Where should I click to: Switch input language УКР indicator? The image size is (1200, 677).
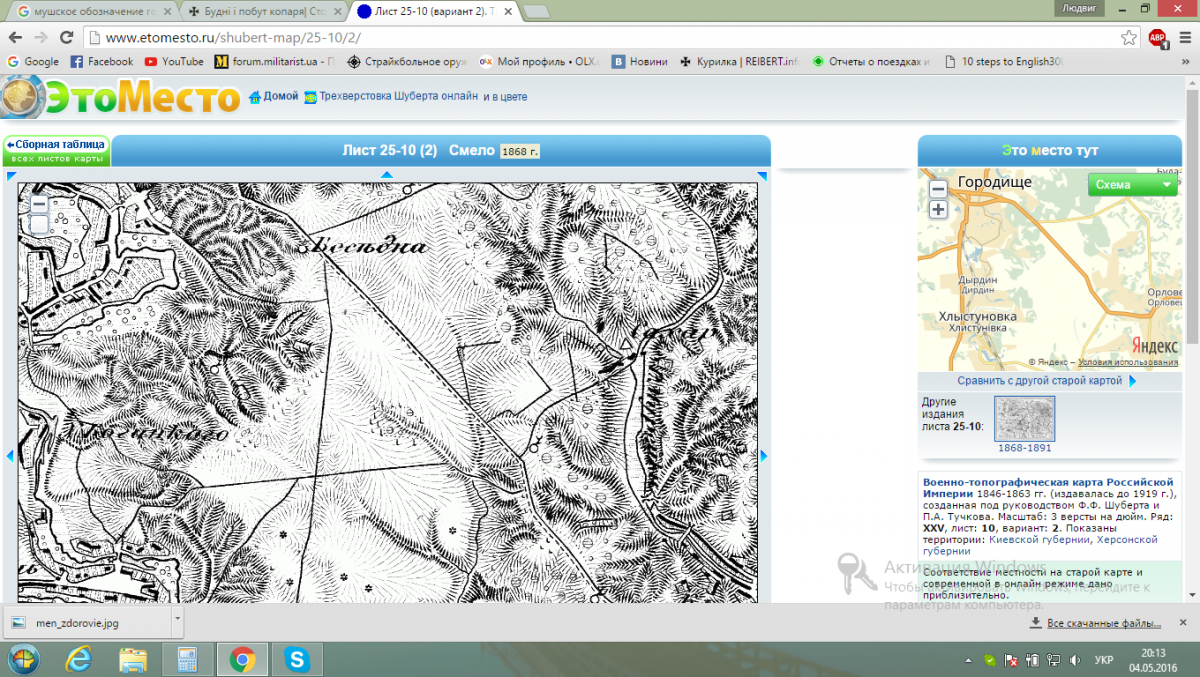(x=1105, y=660)
